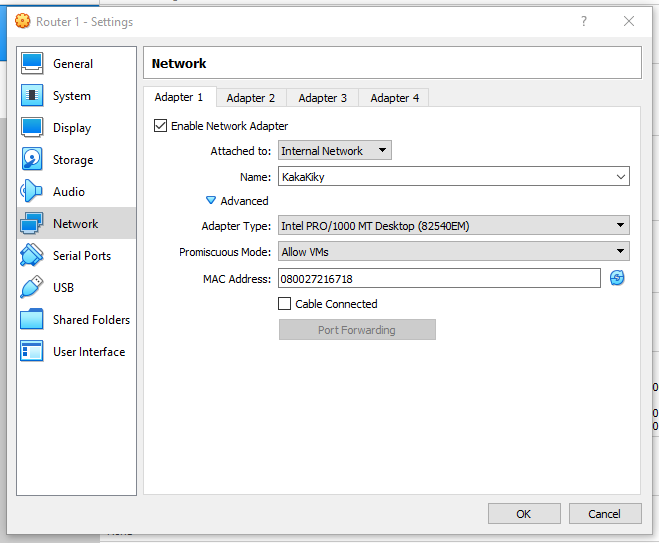
Task: Close the Router 1 Settings dialog
Action: tap(629, 21)
